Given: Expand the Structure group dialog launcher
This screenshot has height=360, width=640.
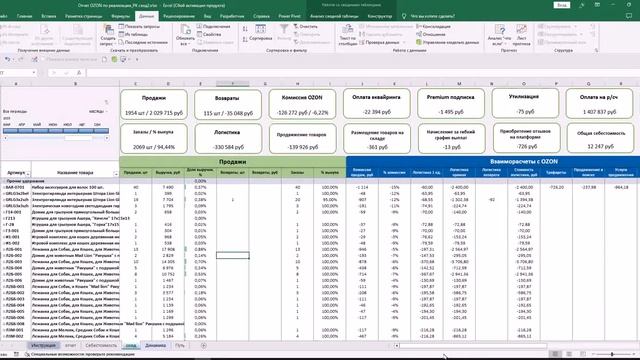Looking at the screenshot, I should click(x=596, y=51).
